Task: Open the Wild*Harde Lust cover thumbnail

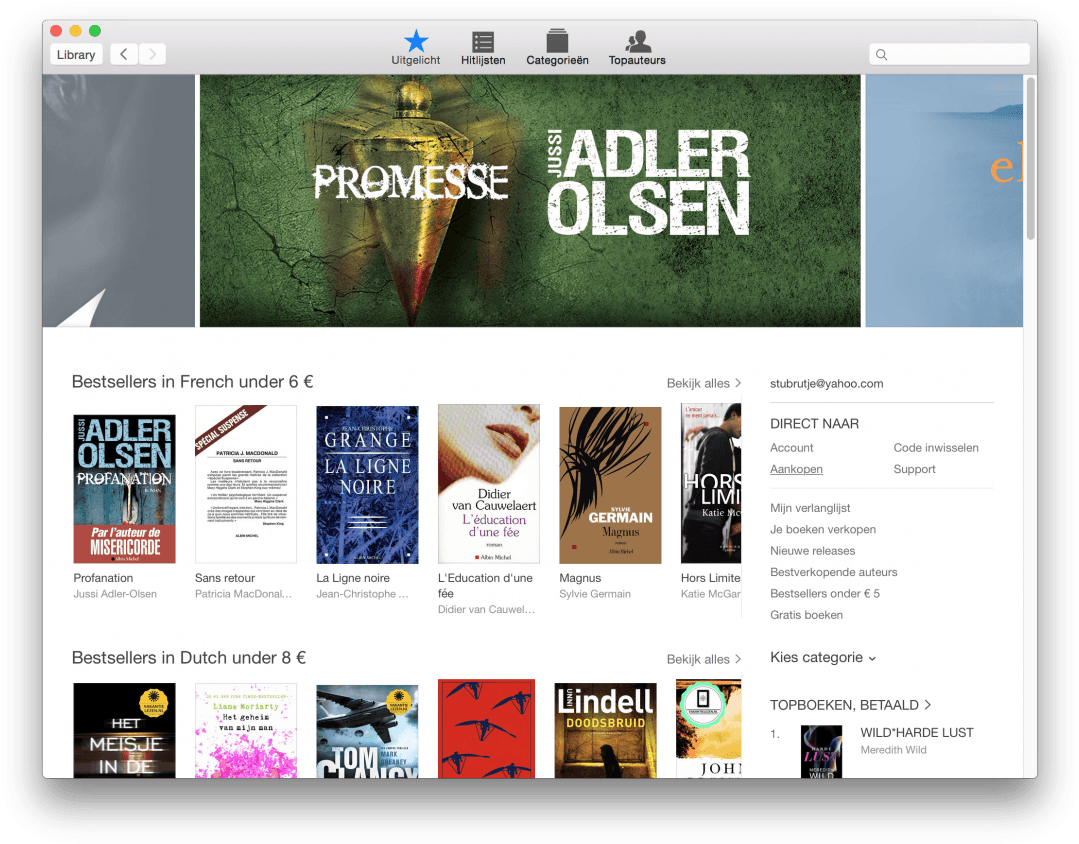Action: (x=822, y=752)
